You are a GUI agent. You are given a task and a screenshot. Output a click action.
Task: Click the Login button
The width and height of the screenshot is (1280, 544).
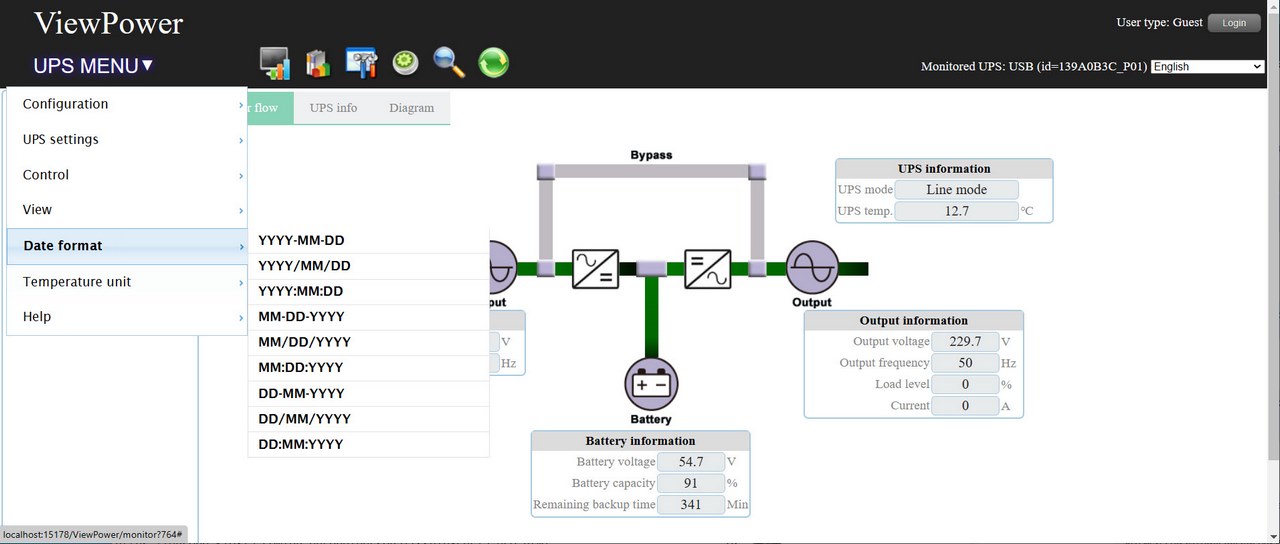pos(1234,23)
